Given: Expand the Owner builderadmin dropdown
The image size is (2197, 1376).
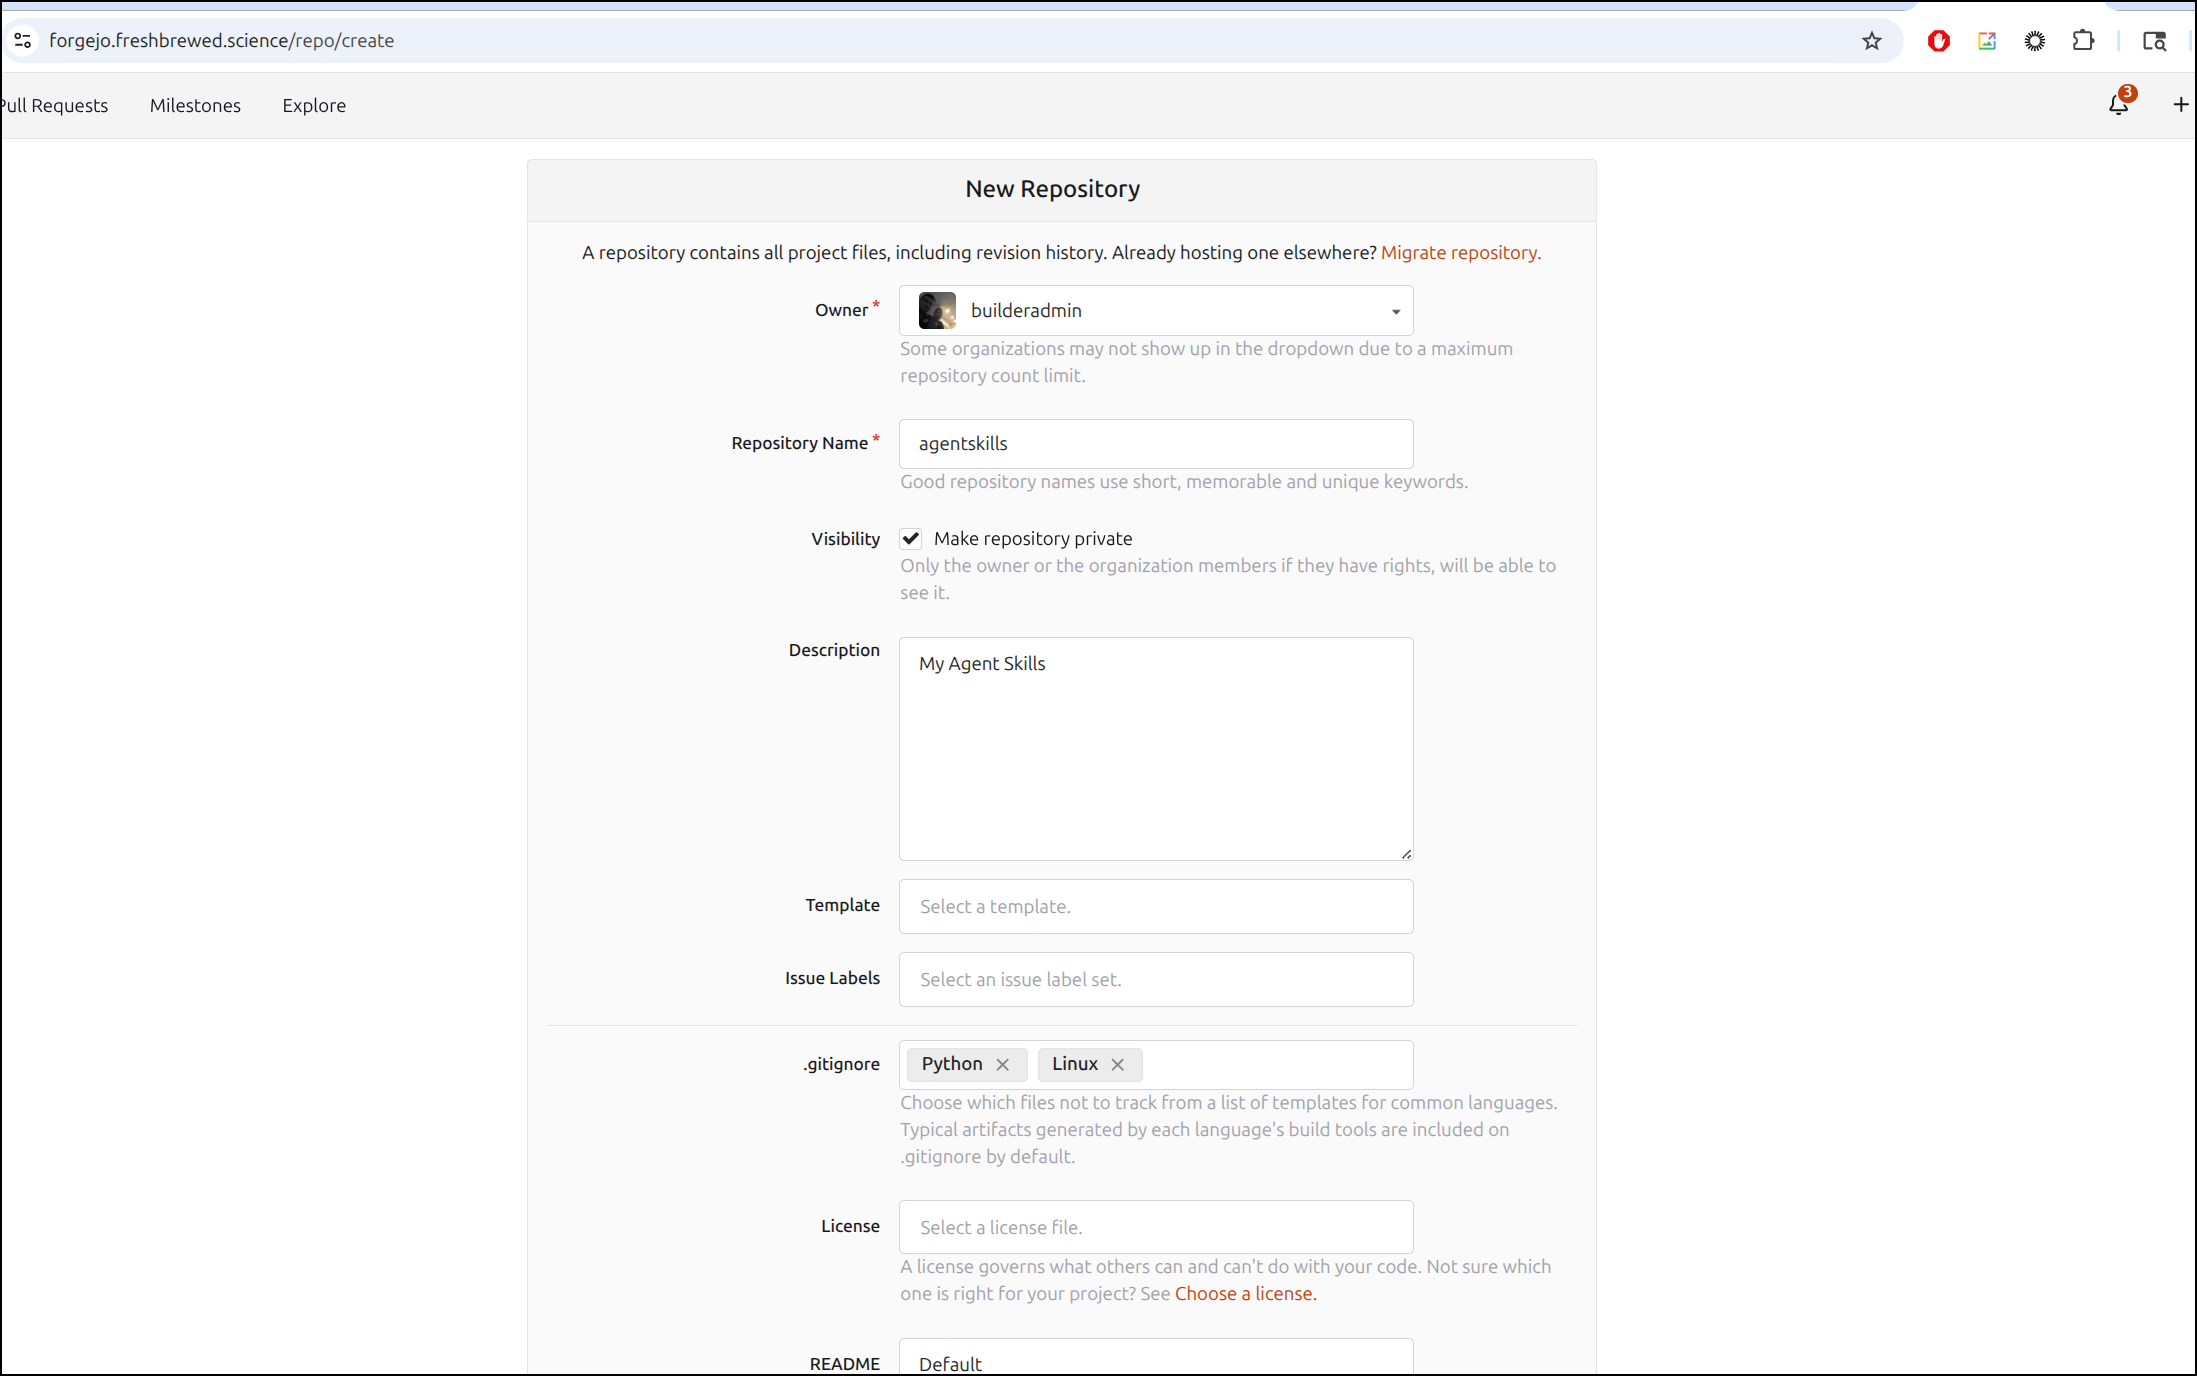Looking at the screenshot, I should [x=1155, y=311].
